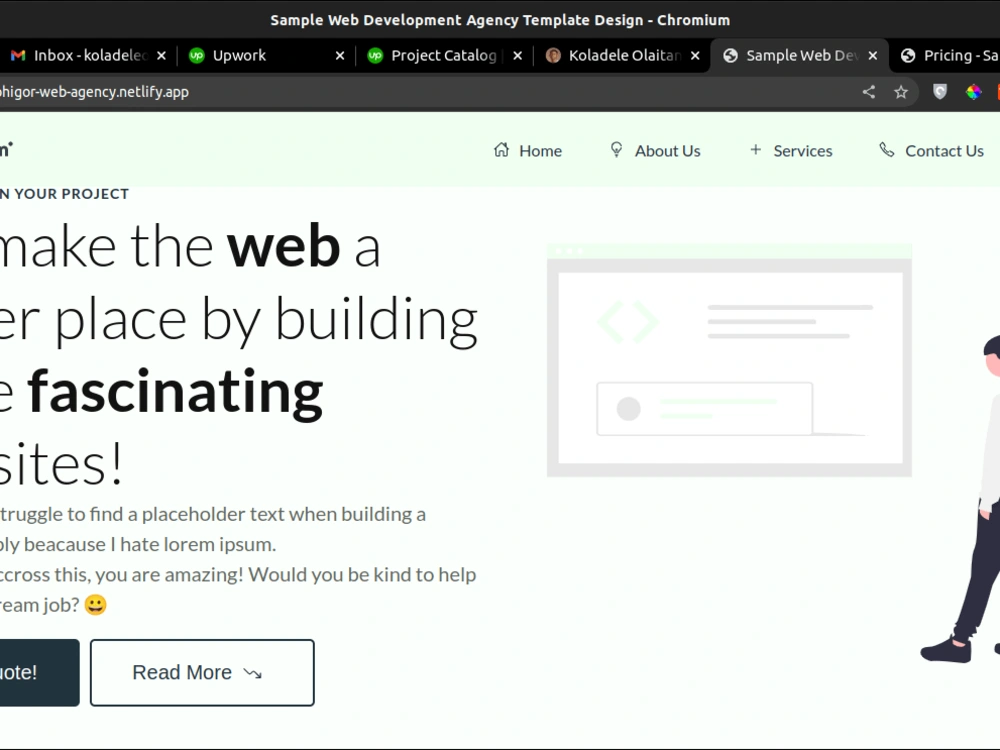Select the Sample Web Dev tab
The height and width of the screenshot is (750, 1000).
pyautogui.click(x=800, y=55)
